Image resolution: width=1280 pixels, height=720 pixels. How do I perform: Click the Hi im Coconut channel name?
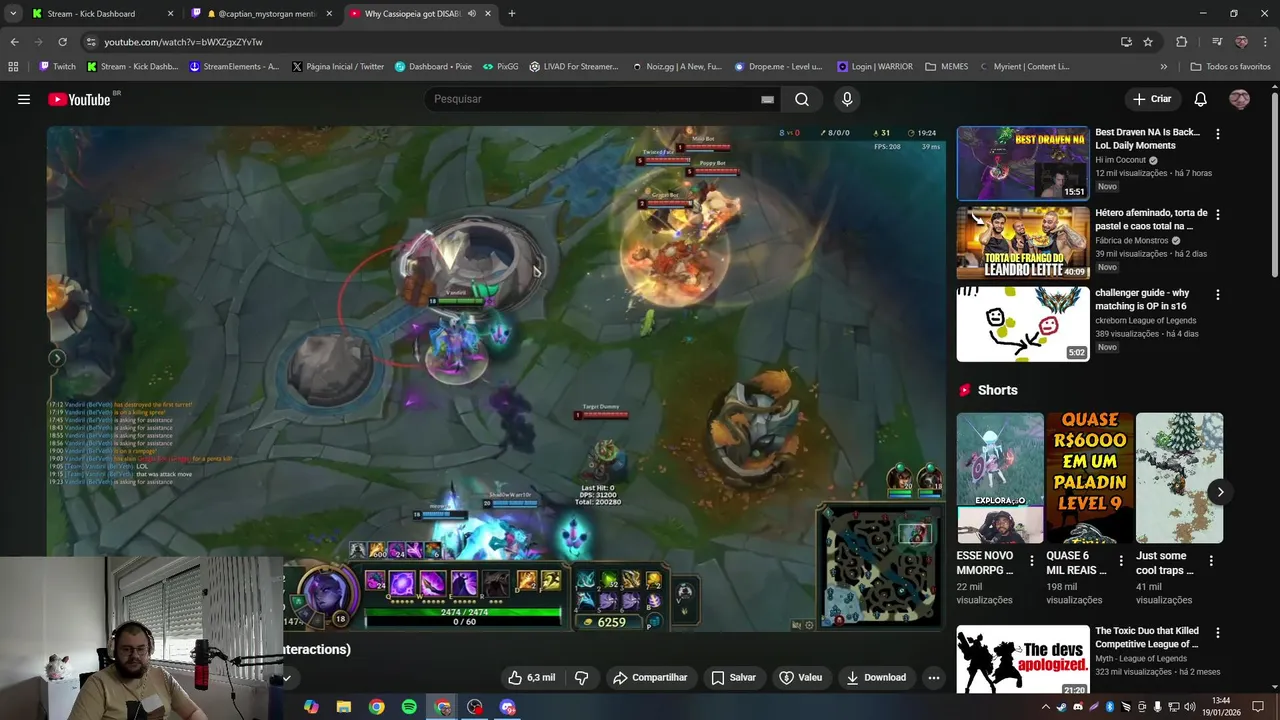(1121, 160)
